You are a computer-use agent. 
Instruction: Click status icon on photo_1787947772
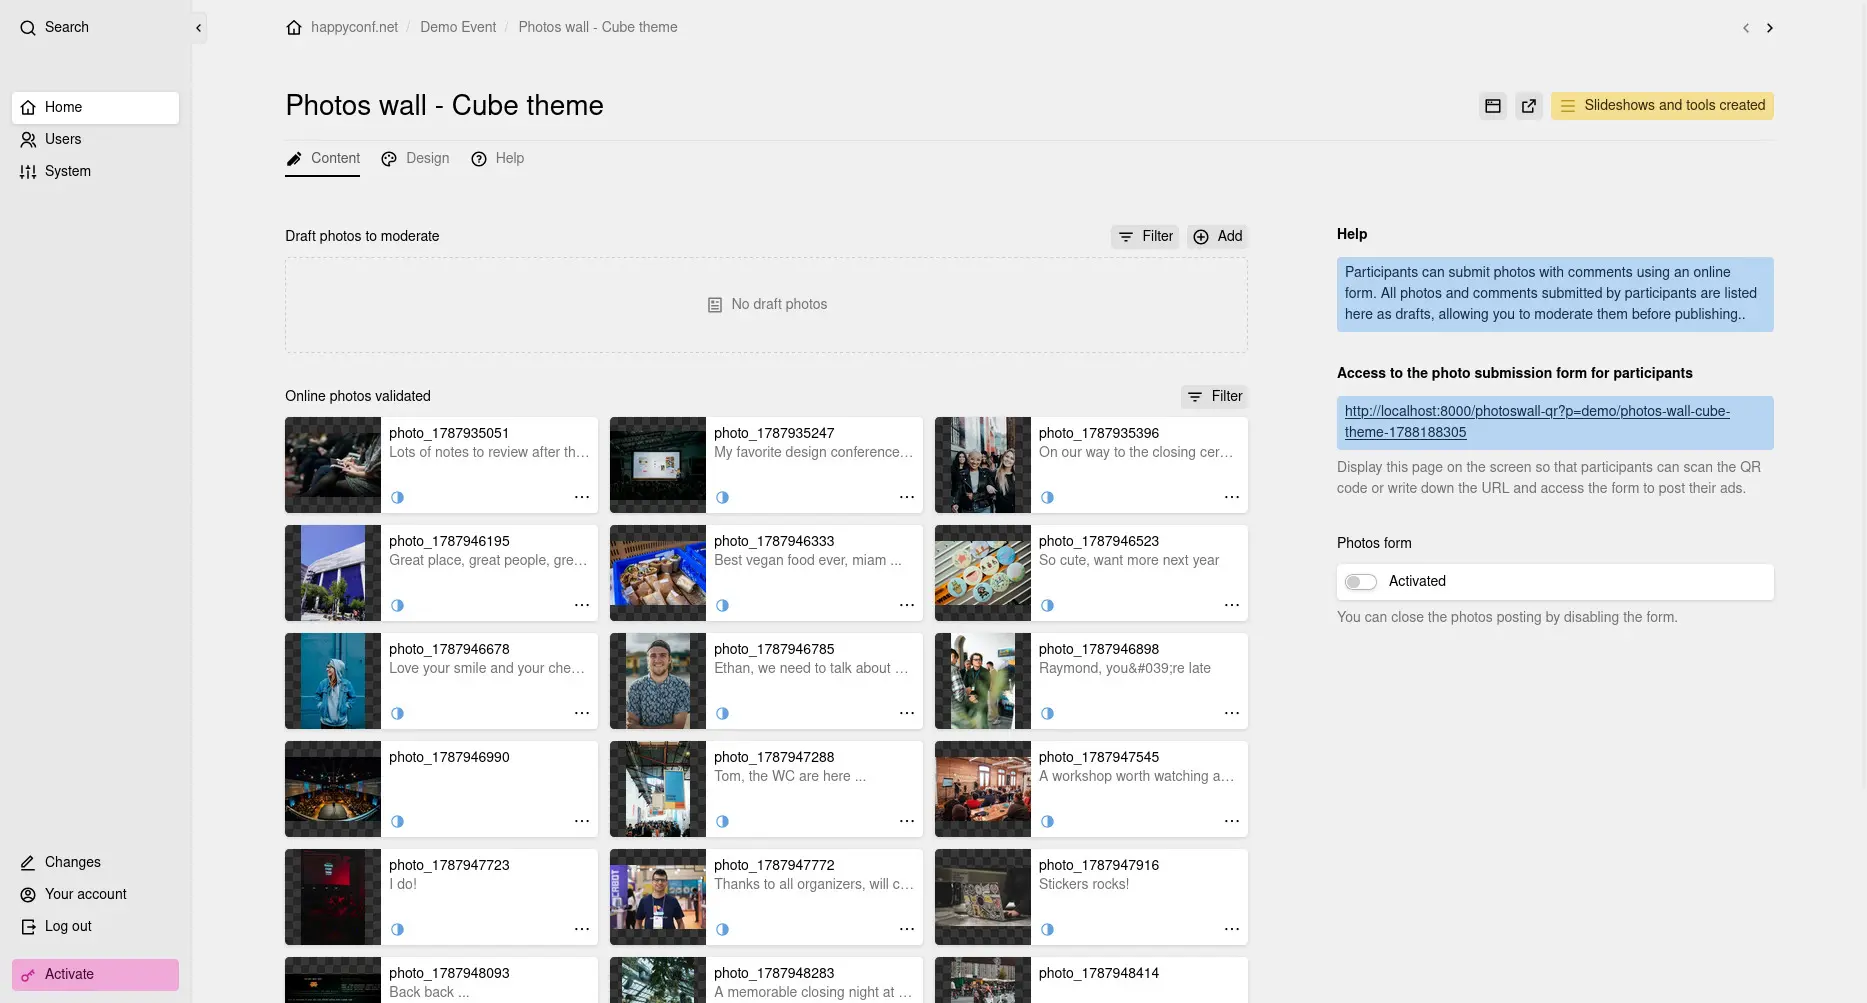point(722,930)
